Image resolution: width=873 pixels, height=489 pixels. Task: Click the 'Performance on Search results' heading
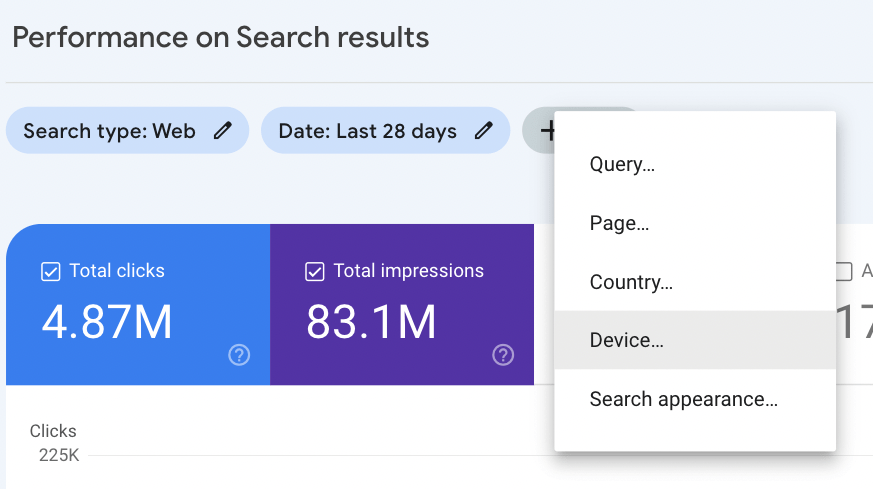221,38
